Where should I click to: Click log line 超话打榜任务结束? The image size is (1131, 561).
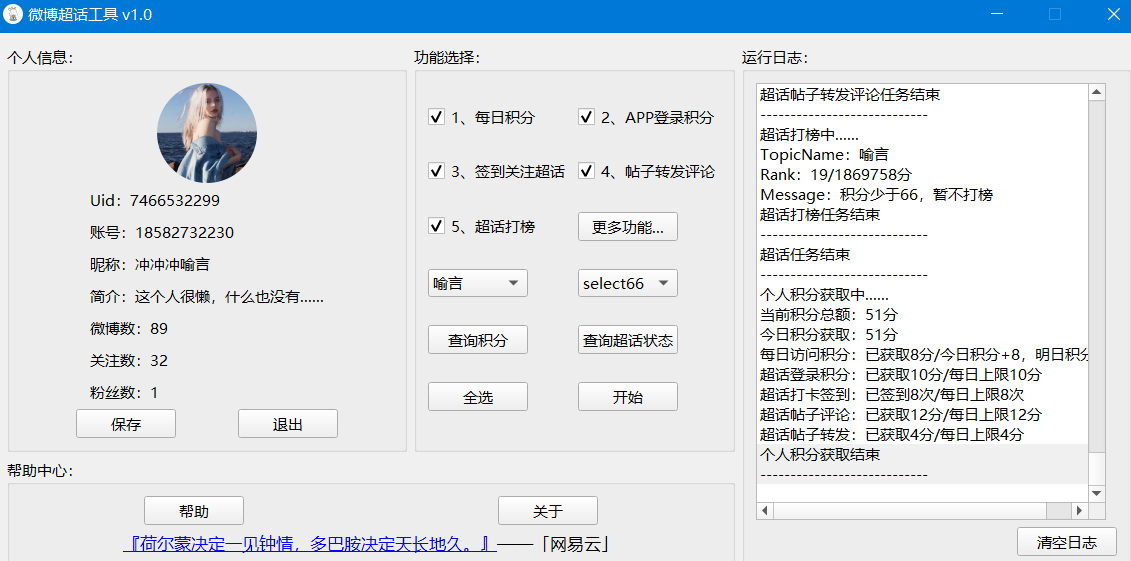click(x=820, y=214)
